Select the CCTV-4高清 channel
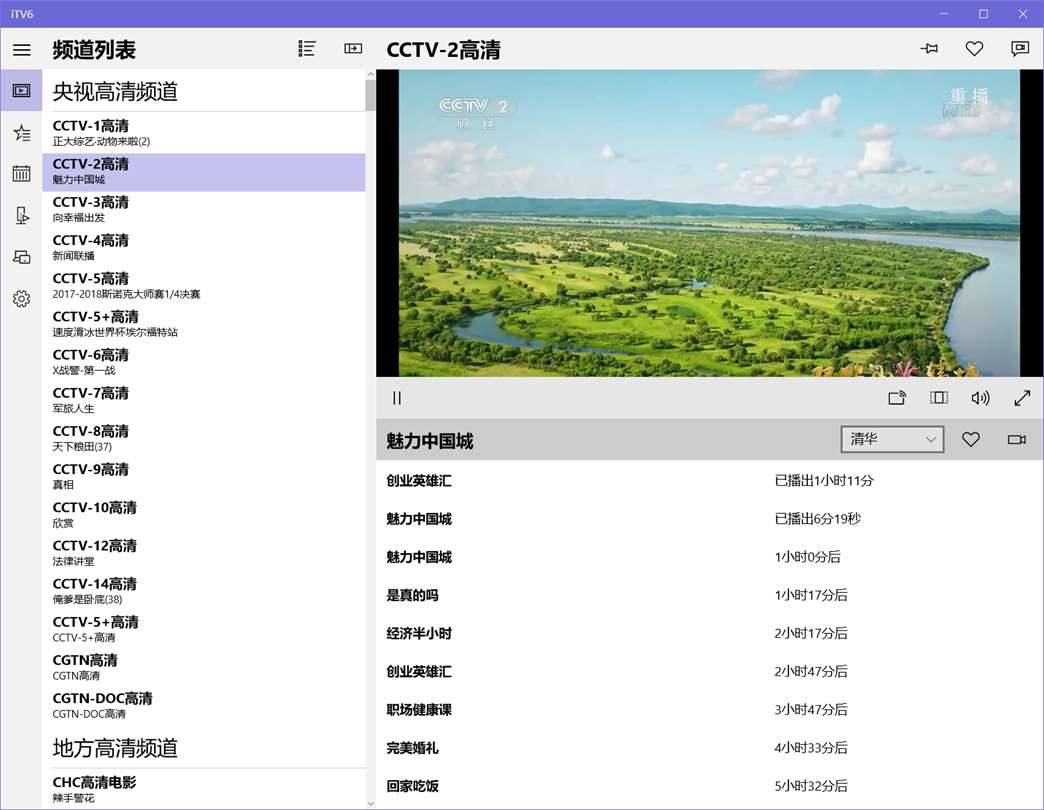This screenshot has height=810, width=1044. 204,248
